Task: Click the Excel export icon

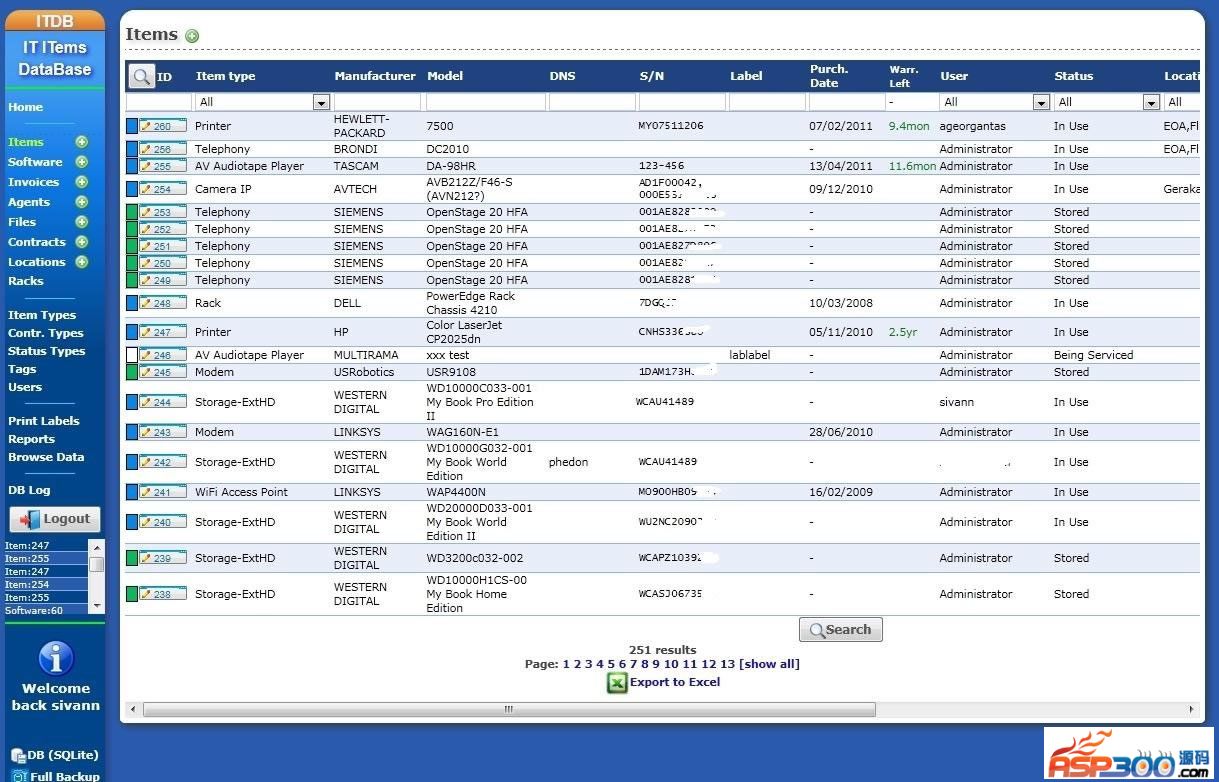Action: [617, 683]
